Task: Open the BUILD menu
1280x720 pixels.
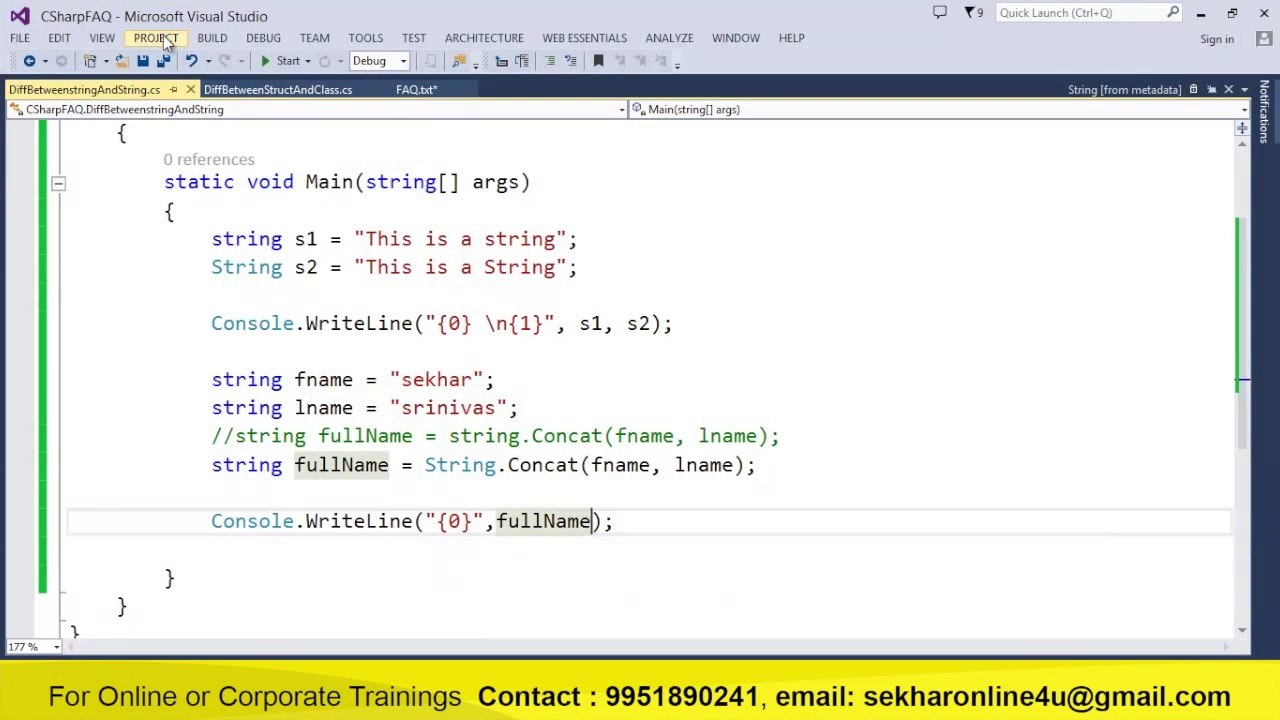Action: pos(212,38)
